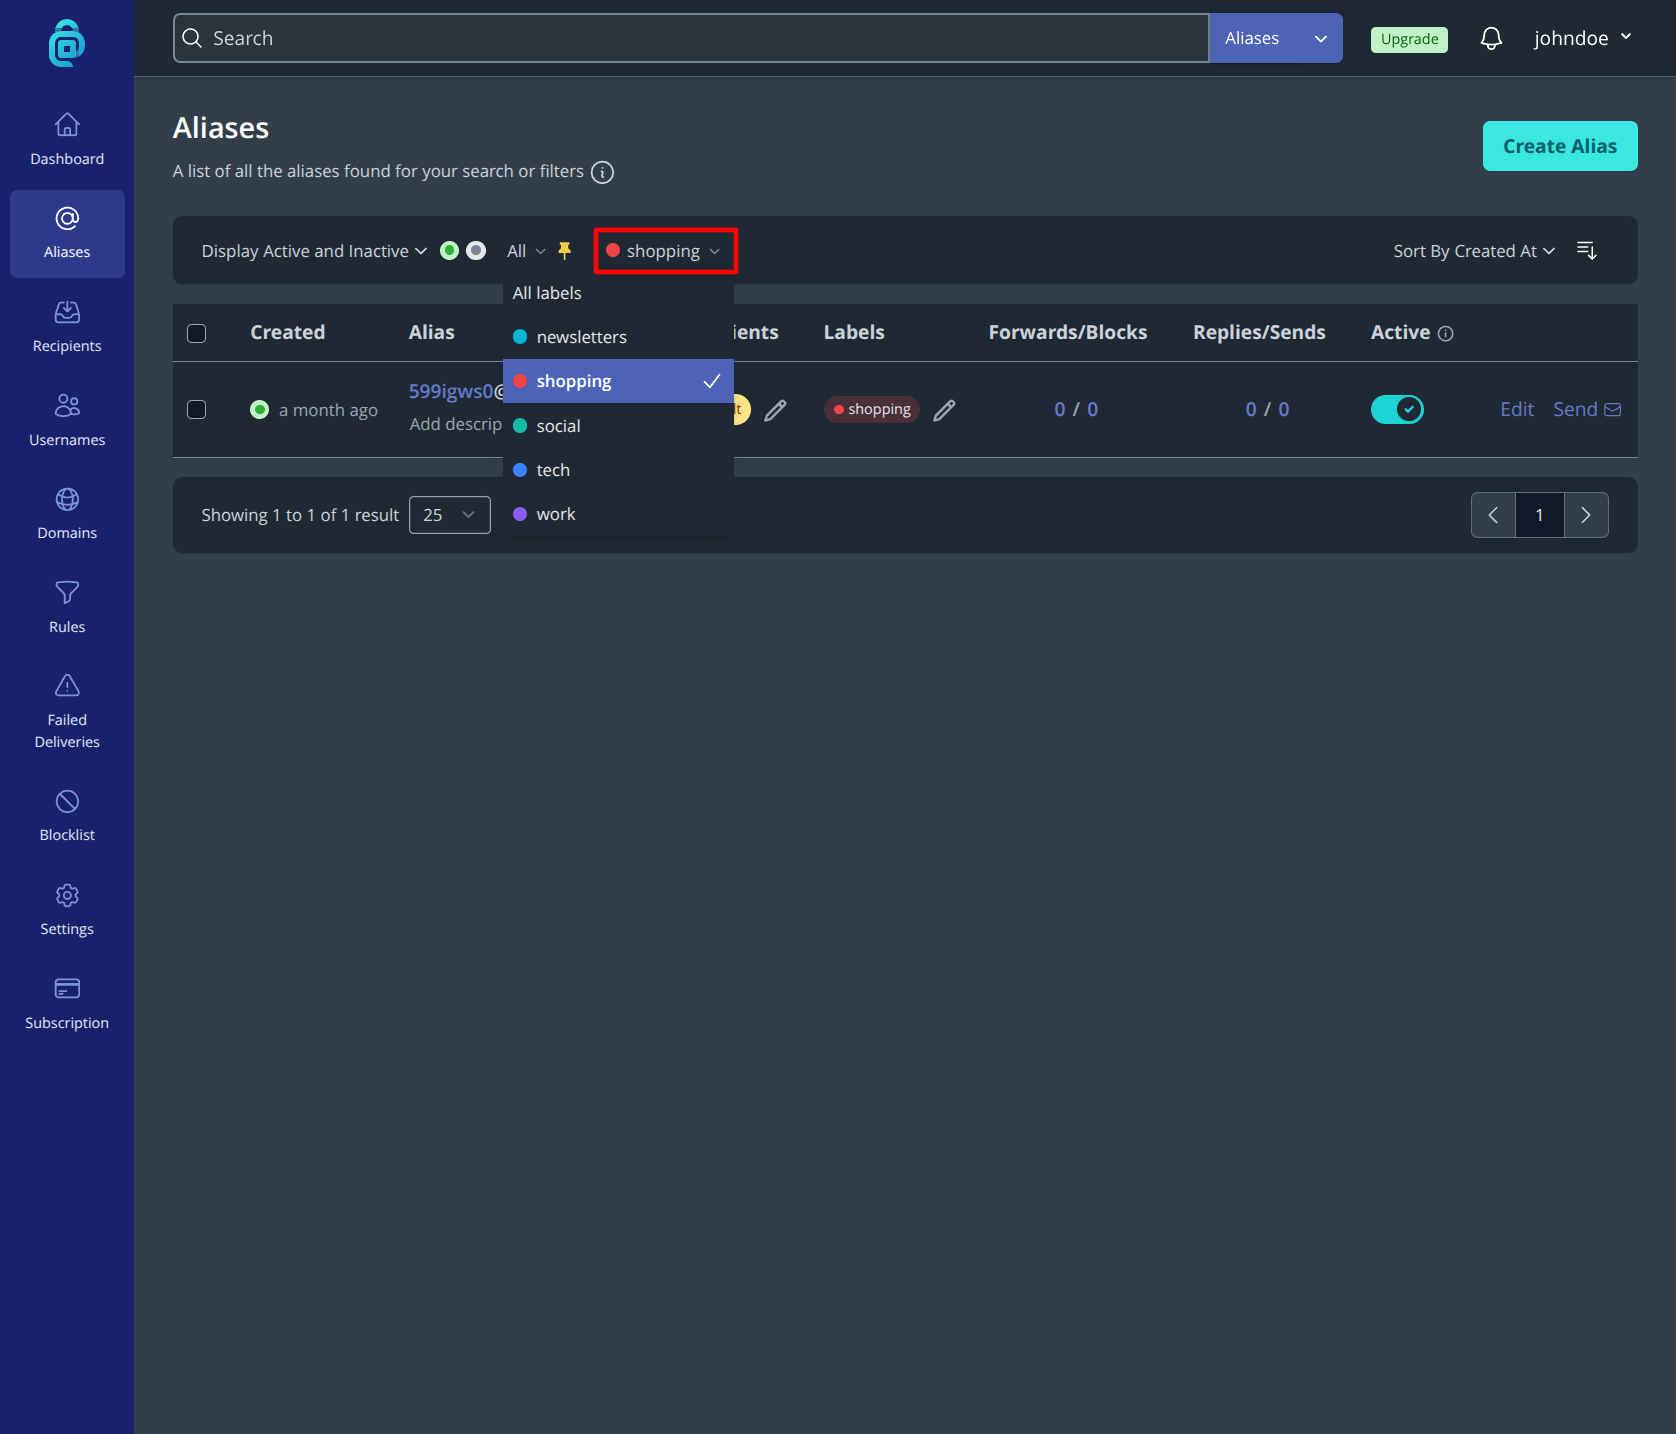Open the Aliases sidebar section
This screenshot has height=1434, width=1676.
[x=67, y=234]
